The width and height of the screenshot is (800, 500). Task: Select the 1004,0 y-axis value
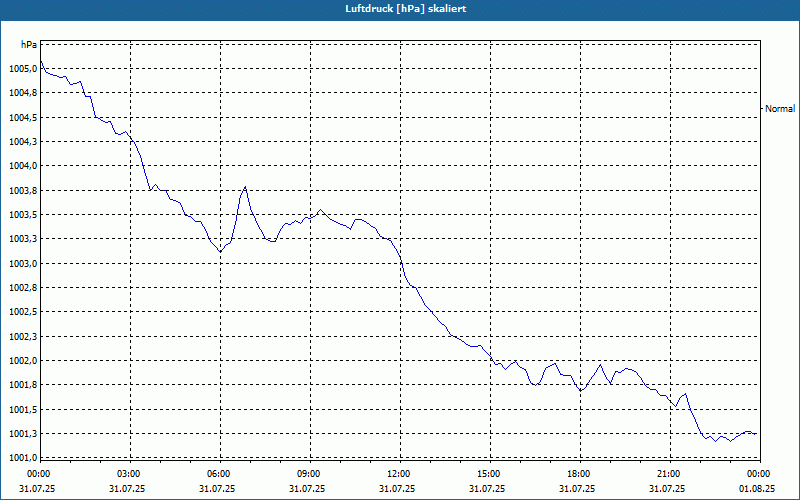click(x=23, y=166)
